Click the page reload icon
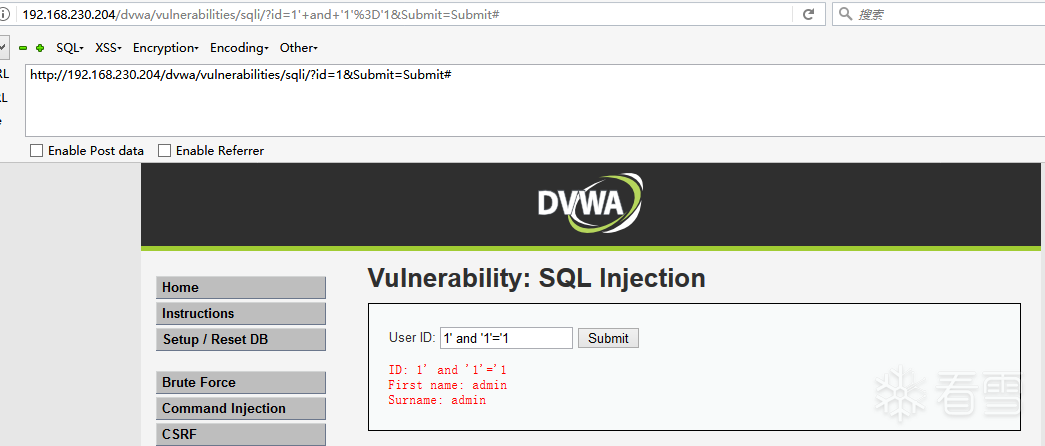1045x446 pixels. pos(807,14)
